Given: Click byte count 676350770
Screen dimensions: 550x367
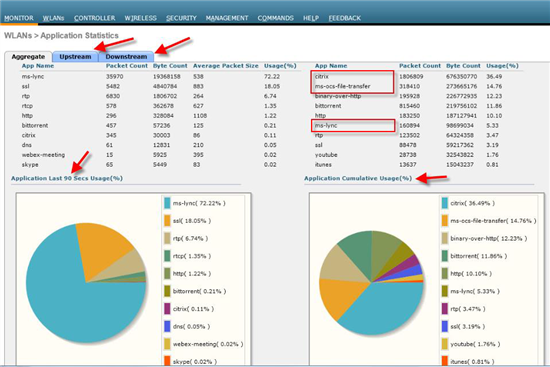Looking at the screenshot, I should pos(462,76).
